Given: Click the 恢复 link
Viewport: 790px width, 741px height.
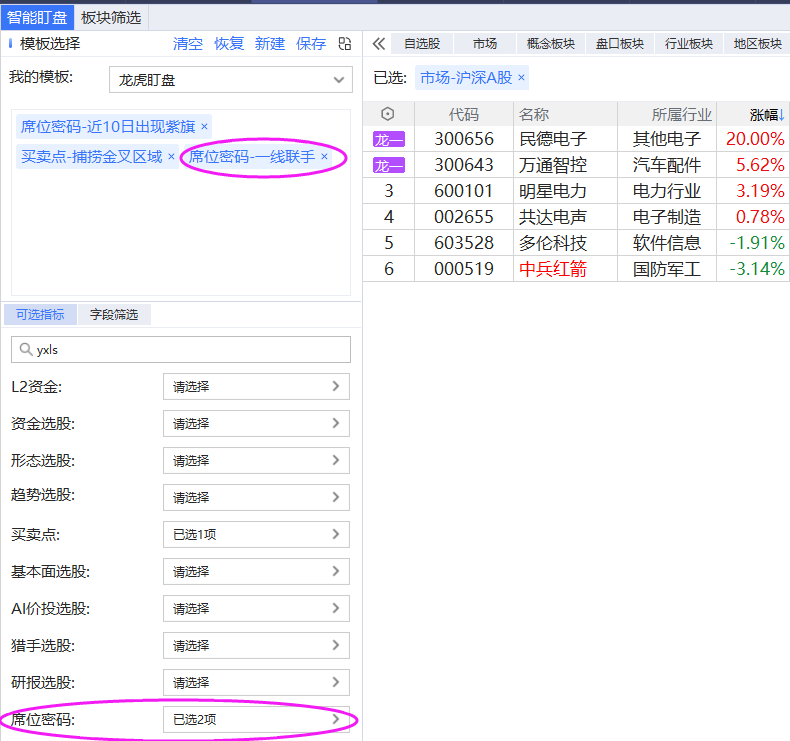Looking at the screenshot, I should (x=229, y=44).
